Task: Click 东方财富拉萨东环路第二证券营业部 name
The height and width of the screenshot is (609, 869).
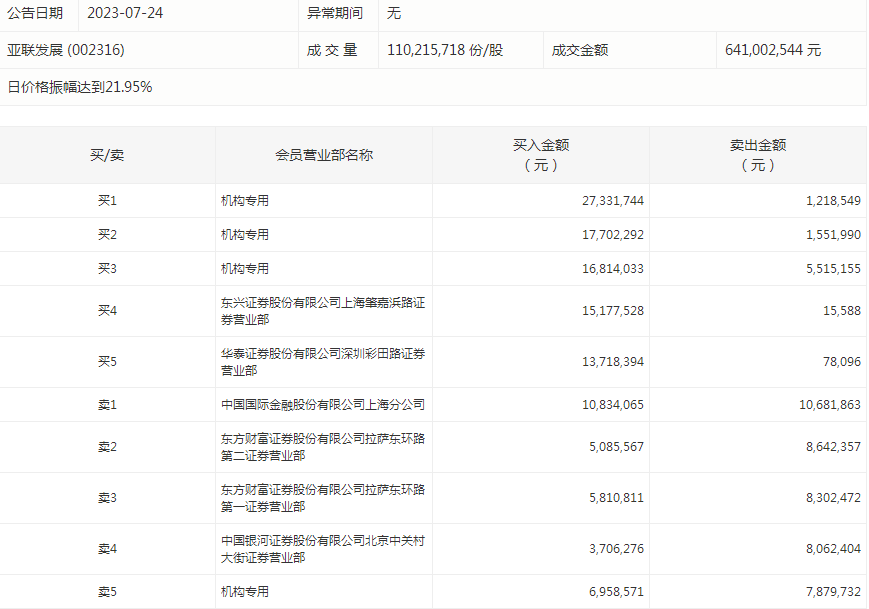Action: click(x=323, y=447)
